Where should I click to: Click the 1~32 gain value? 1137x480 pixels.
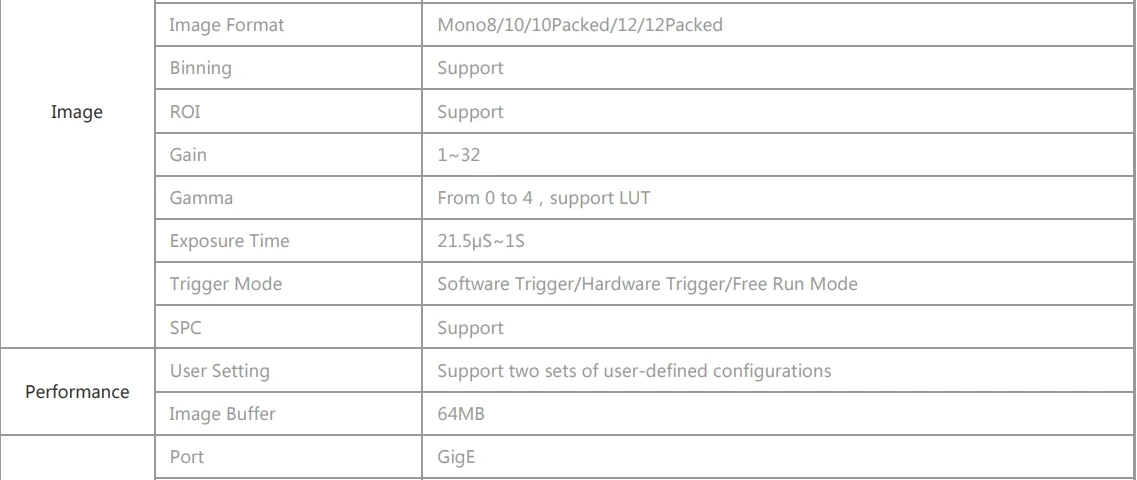coord(461,155)
